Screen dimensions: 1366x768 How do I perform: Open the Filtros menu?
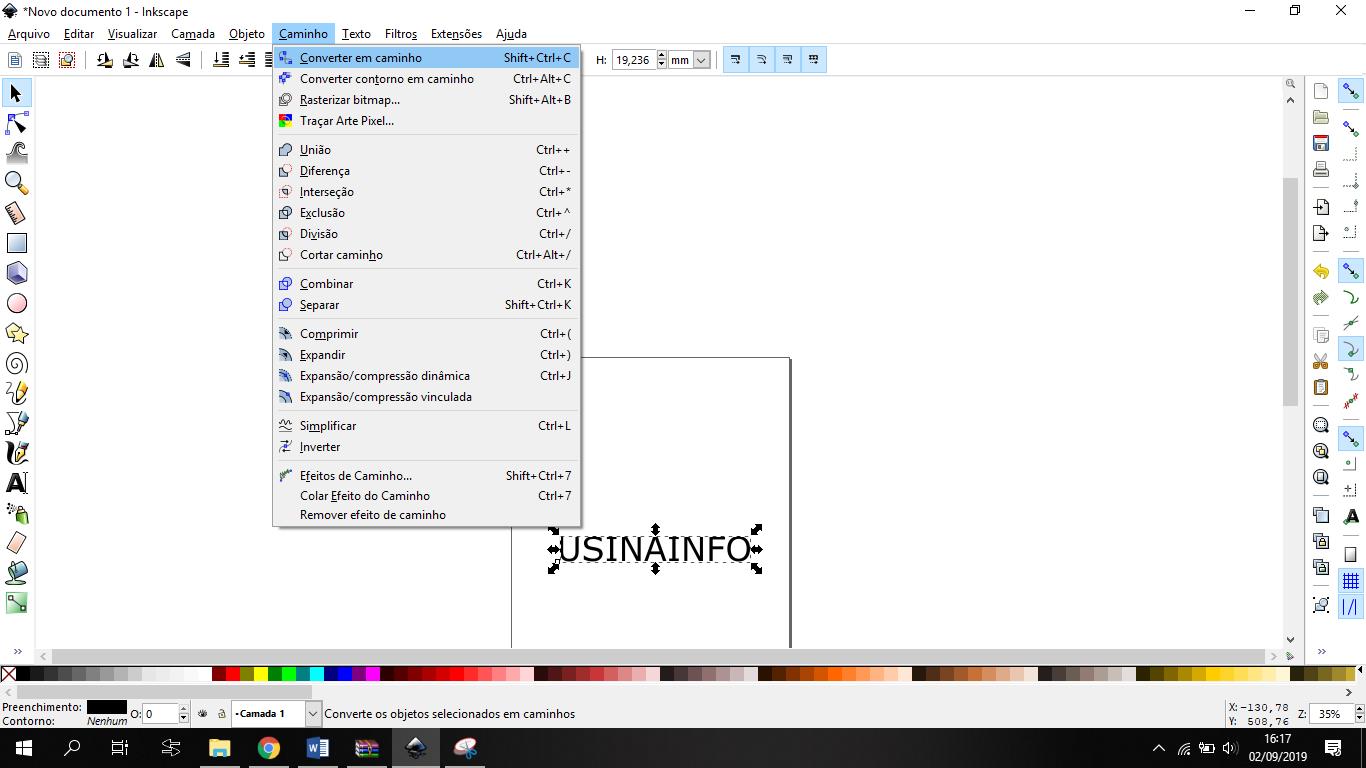point(401,34)
